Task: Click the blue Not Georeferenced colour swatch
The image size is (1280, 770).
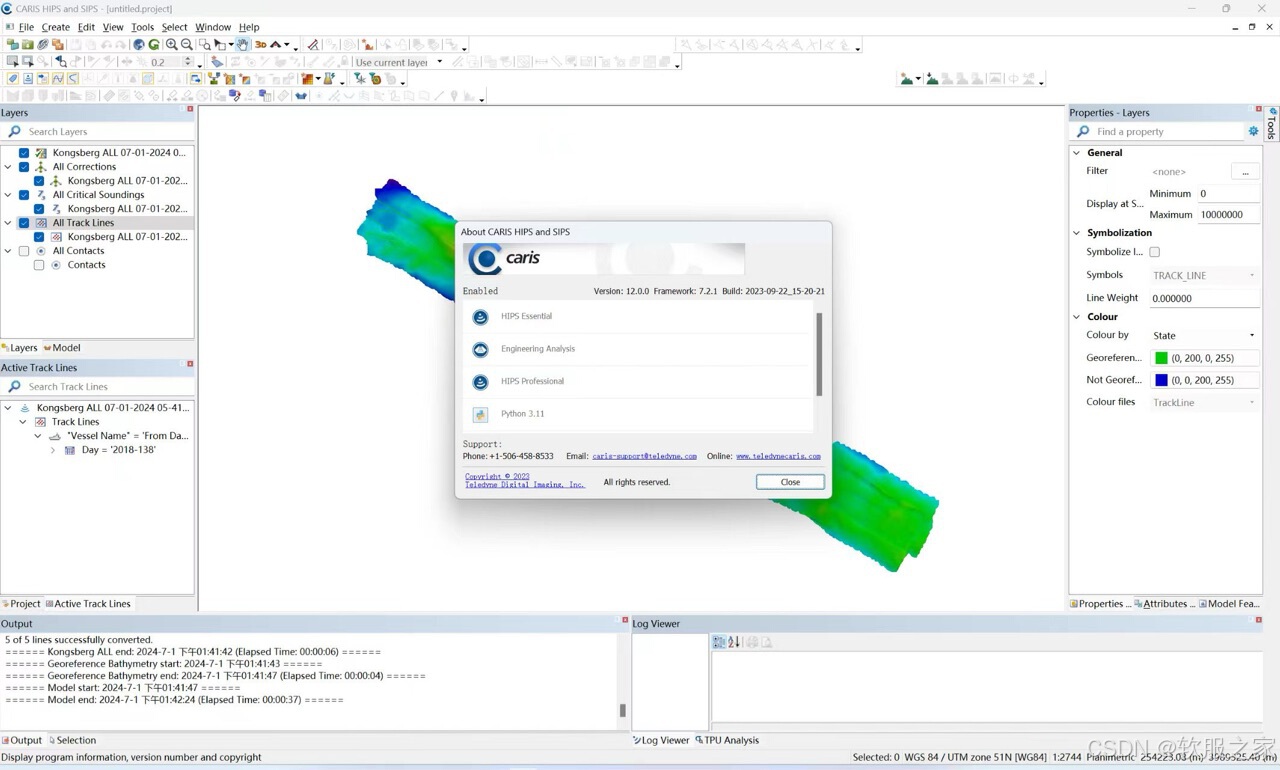Action: [1161, 380]
